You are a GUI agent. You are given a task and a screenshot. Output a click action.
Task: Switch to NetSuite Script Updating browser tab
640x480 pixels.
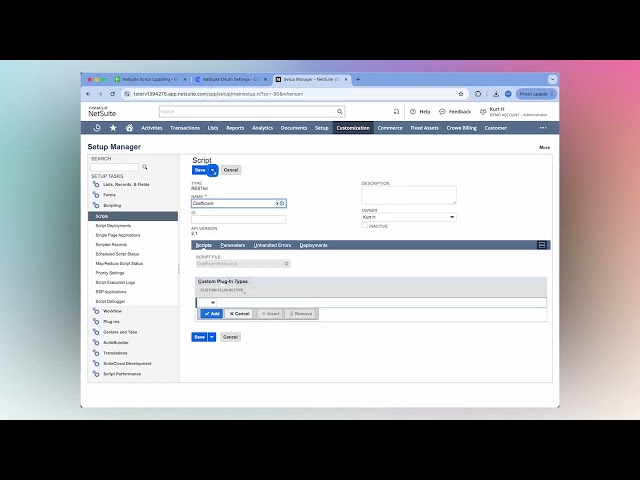(151, 80)
